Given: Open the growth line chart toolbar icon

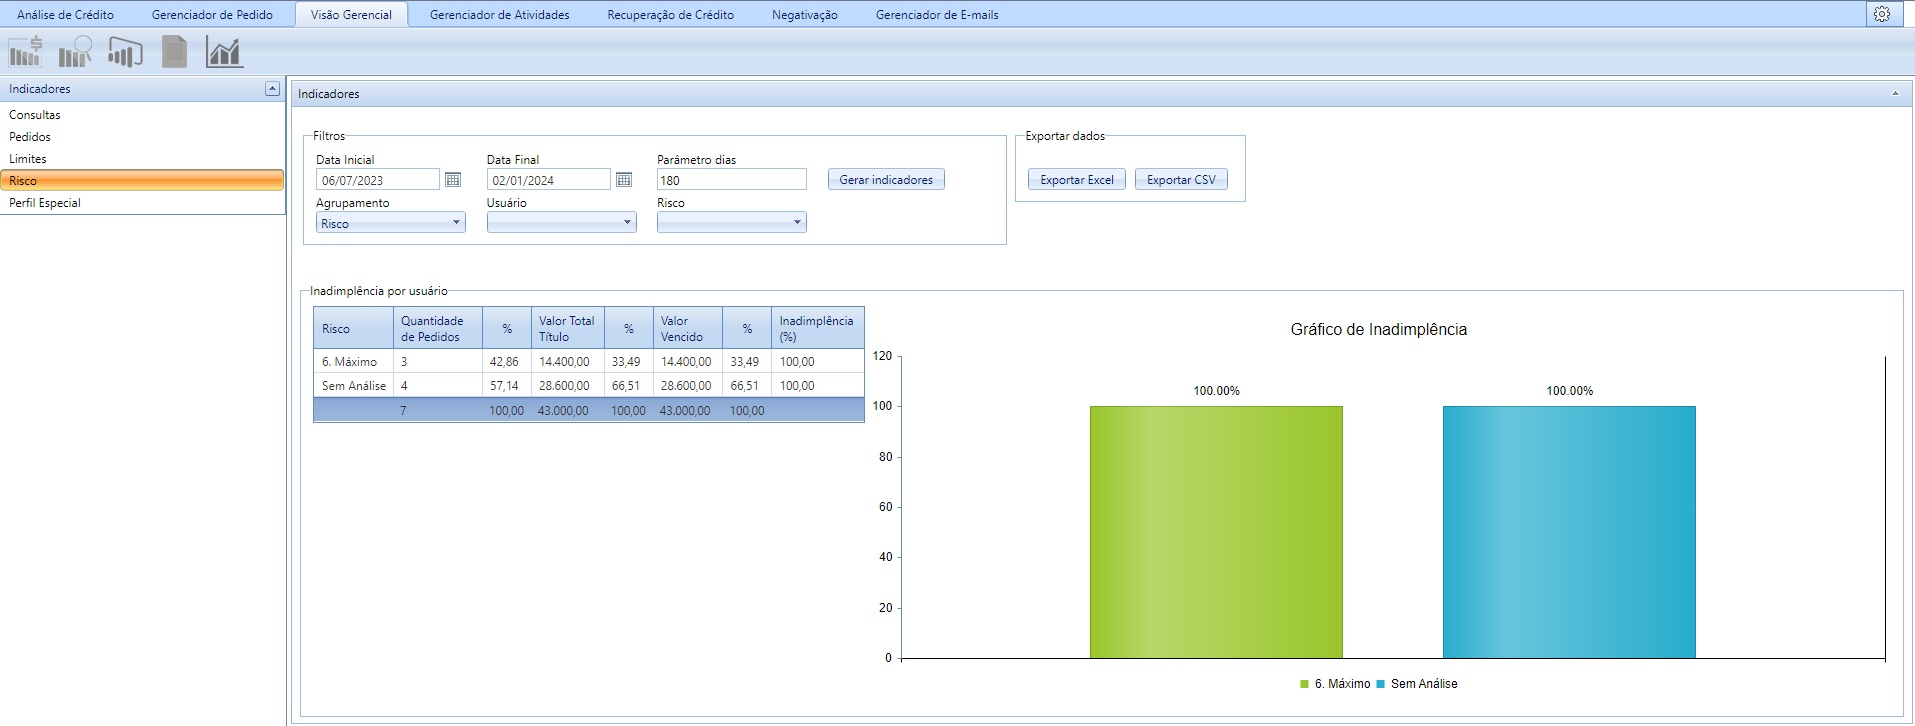Looking at the screenshot, I should (224, 51).
